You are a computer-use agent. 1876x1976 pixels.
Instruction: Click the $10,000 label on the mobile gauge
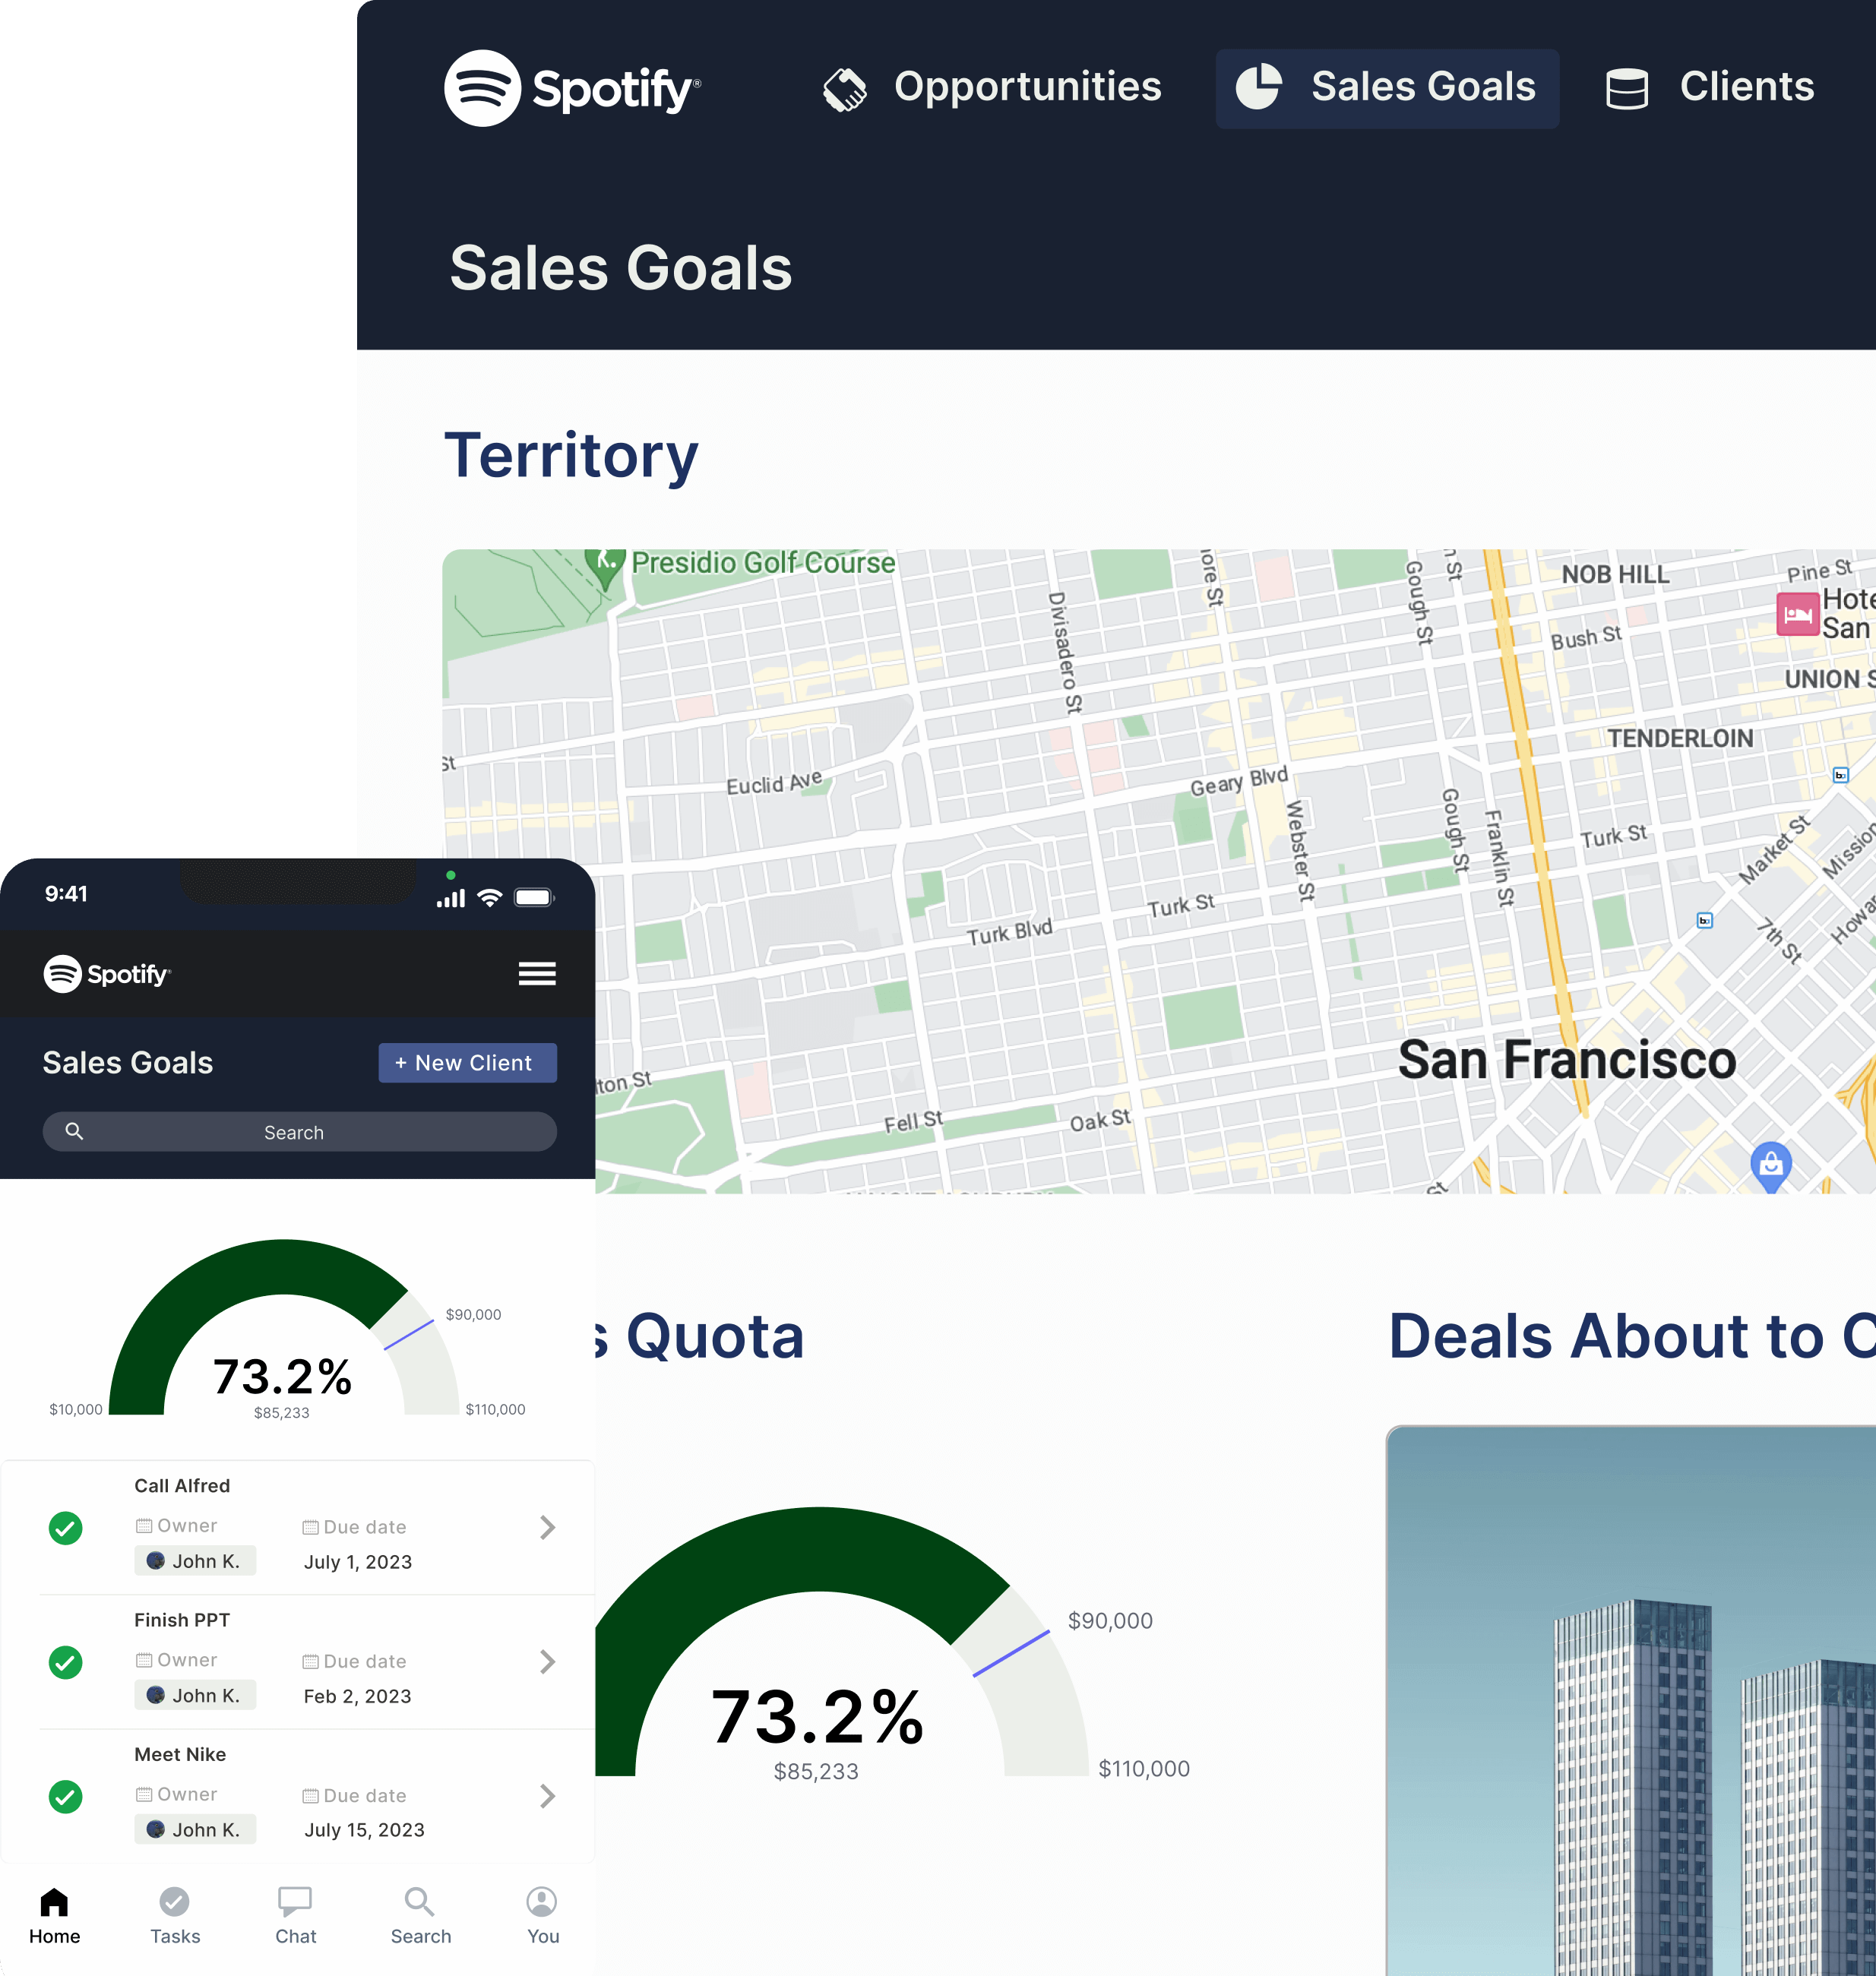pos(76,1409)
